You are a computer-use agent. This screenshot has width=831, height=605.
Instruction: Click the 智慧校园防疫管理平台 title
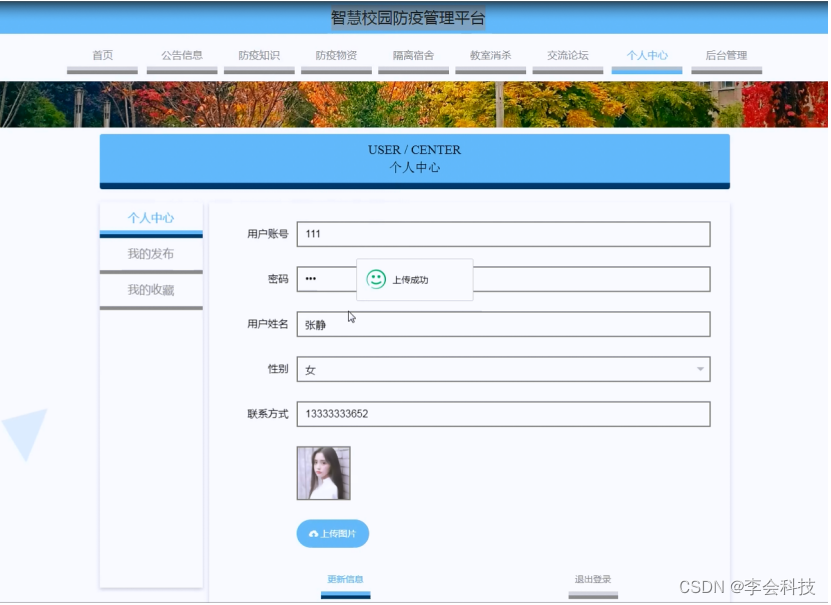pyautogui.click(x=408, y=18)
